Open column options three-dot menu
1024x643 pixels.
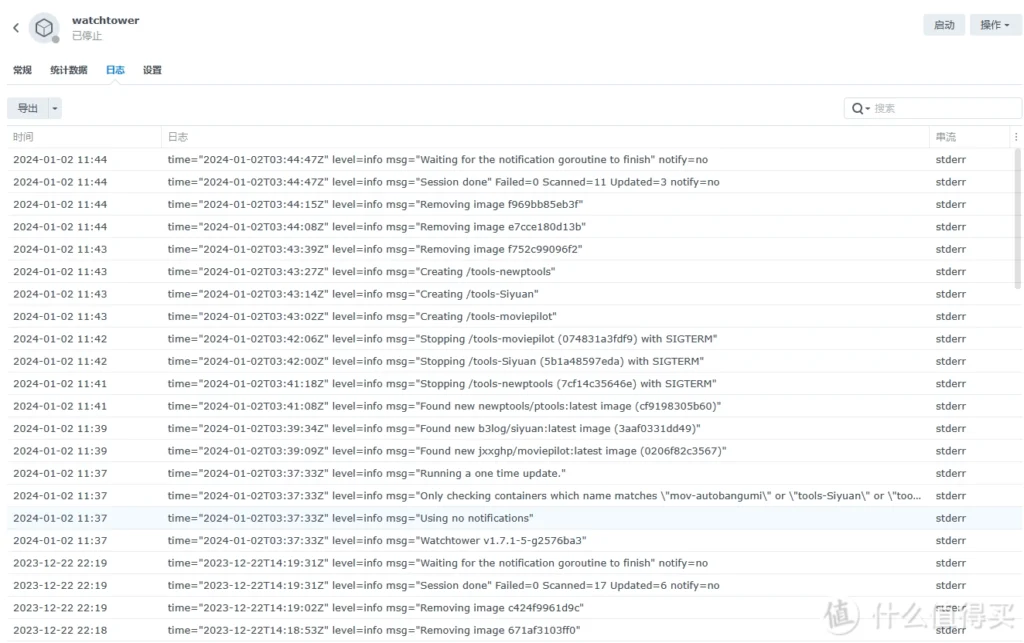coord(1016,137)
